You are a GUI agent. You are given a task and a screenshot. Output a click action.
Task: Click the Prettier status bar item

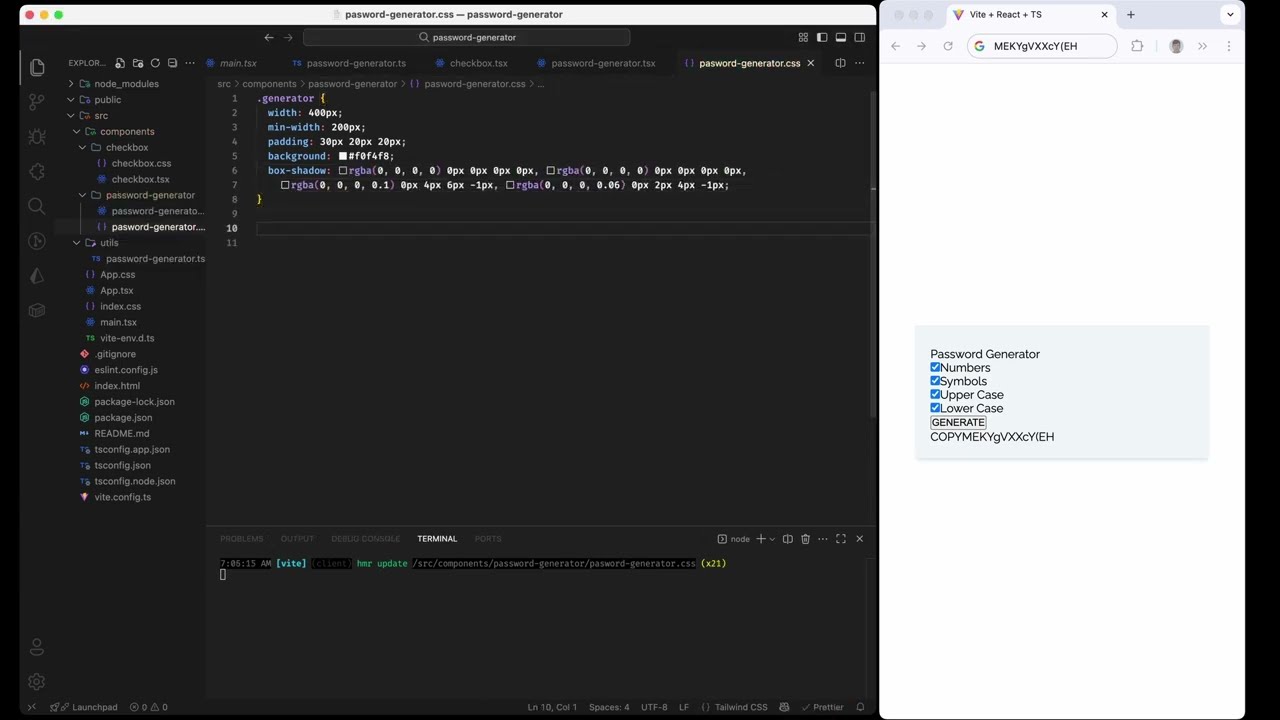click(822, 707)
